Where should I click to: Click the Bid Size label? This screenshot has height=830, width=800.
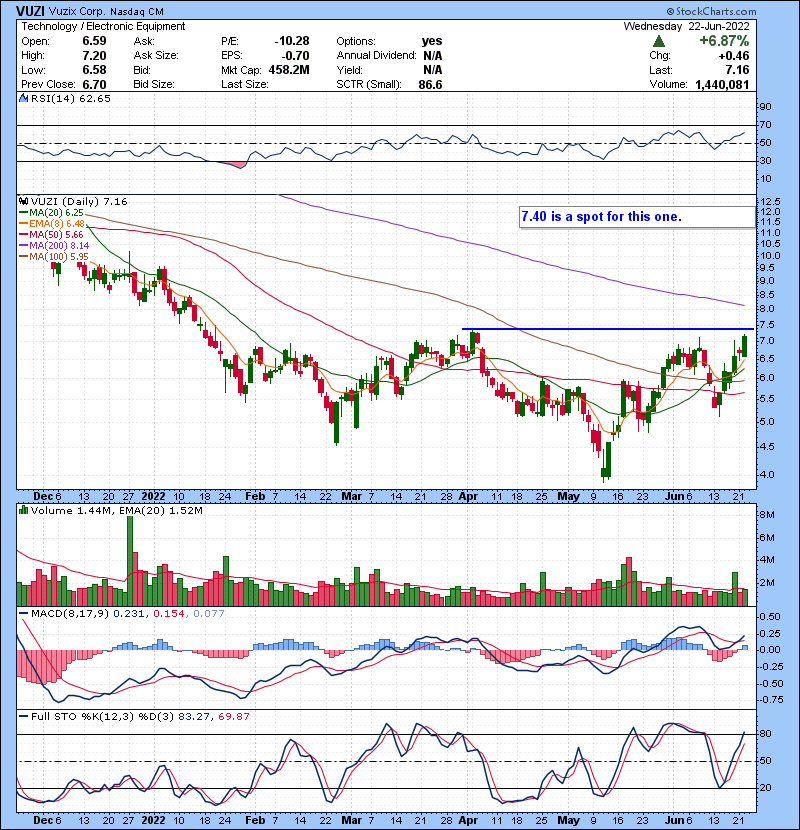point(154,84)
